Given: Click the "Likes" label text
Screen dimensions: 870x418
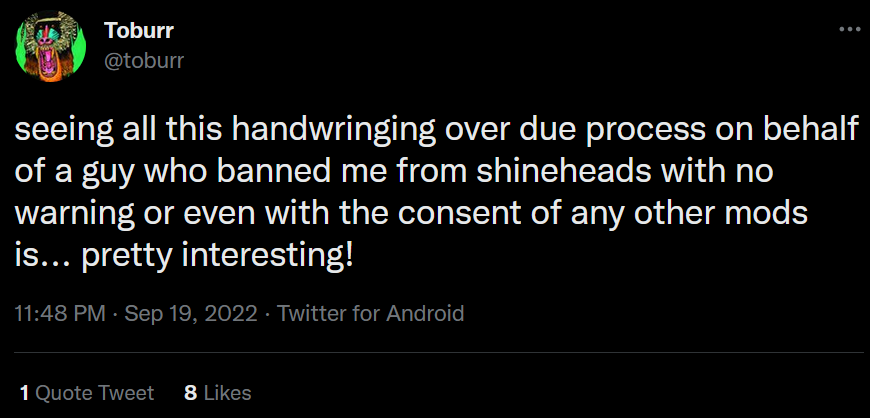Looking at the screenshot, I should (226, 393).
